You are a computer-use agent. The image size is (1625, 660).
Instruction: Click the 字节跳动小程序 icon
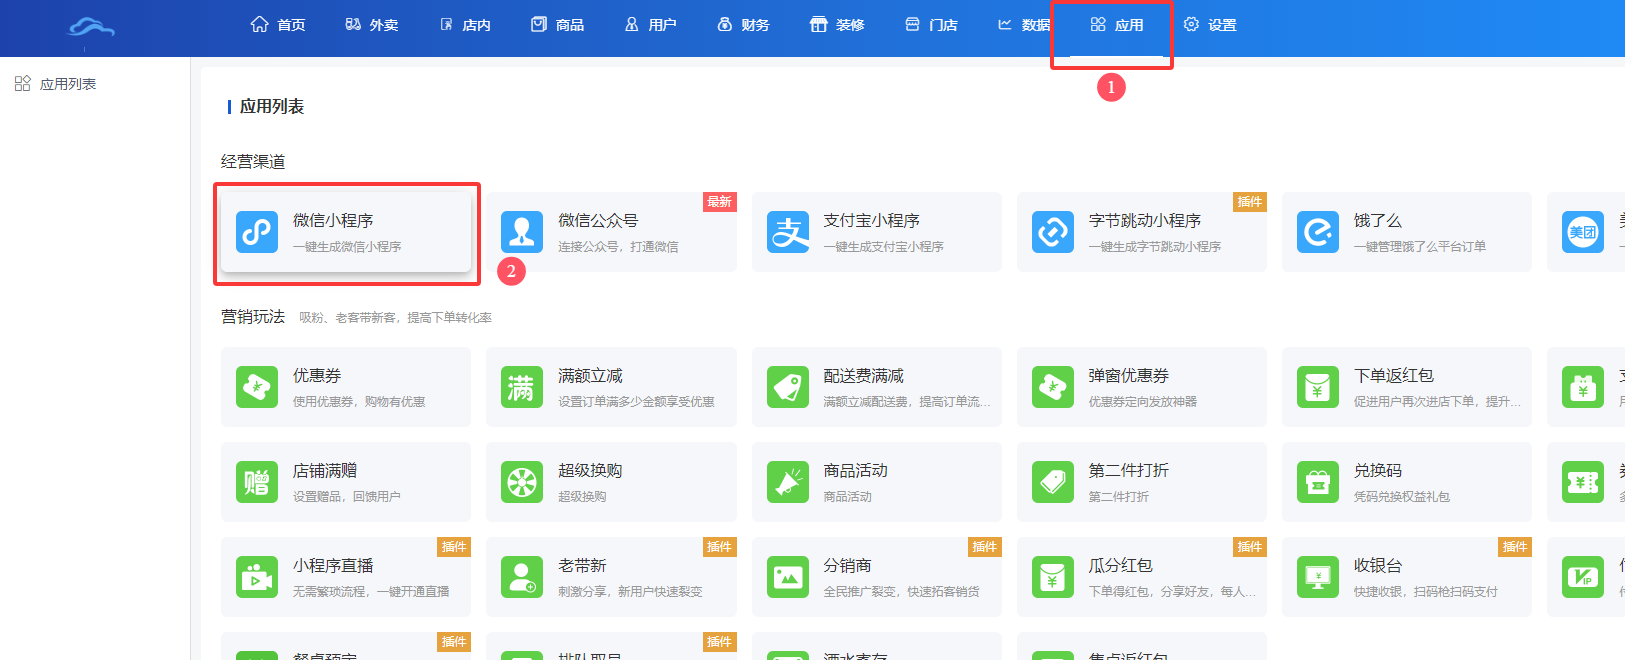[1053, 232]
